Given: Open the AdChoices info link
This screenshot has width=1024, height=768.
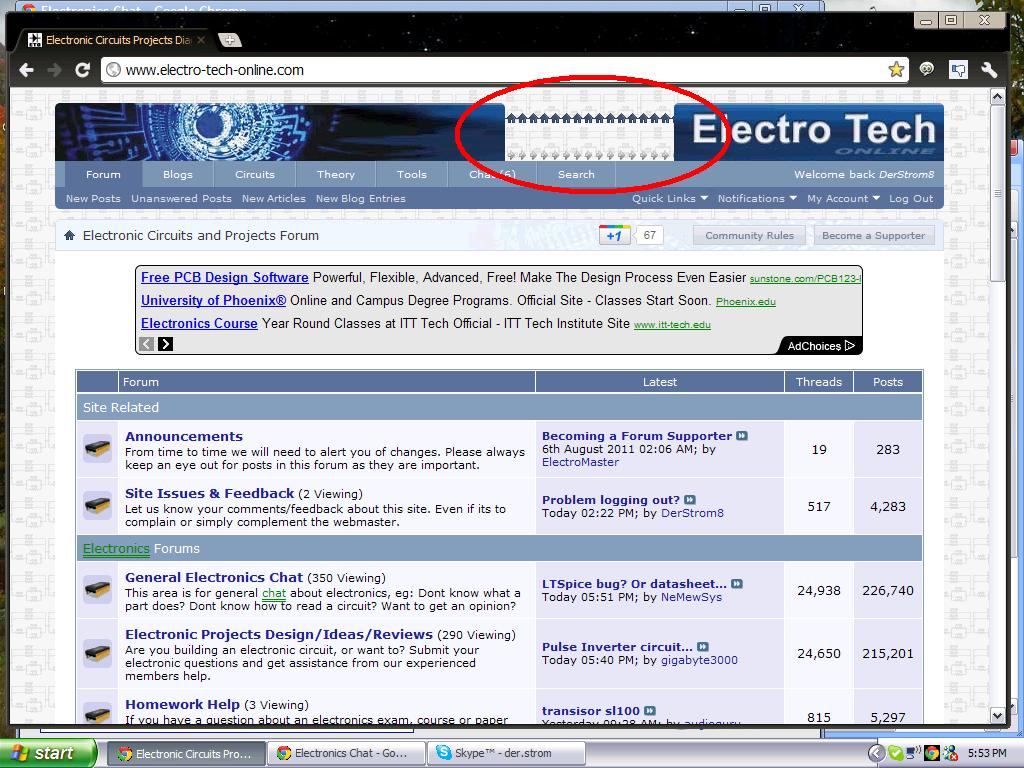Looking at the screenshot, I should (820, 345).
